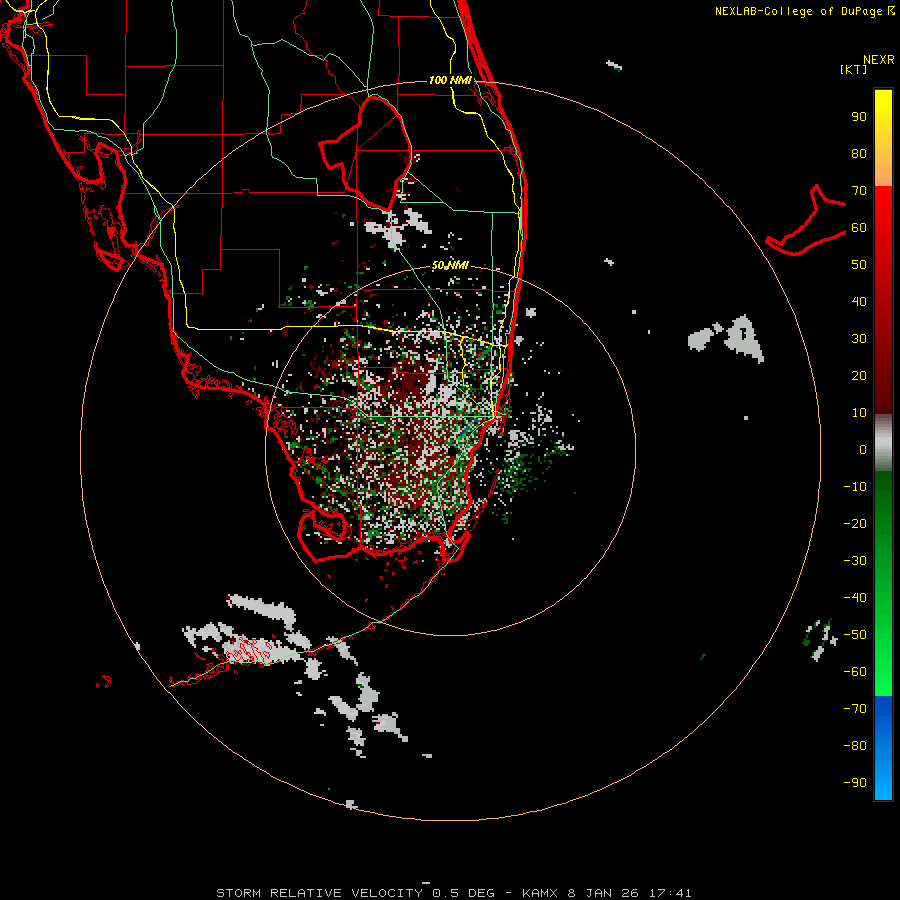Viewport: 900px width, 900px height.
Task: Click the 90 value on the velocity scale
Action: pyautogui.click(x=859, y=117)
